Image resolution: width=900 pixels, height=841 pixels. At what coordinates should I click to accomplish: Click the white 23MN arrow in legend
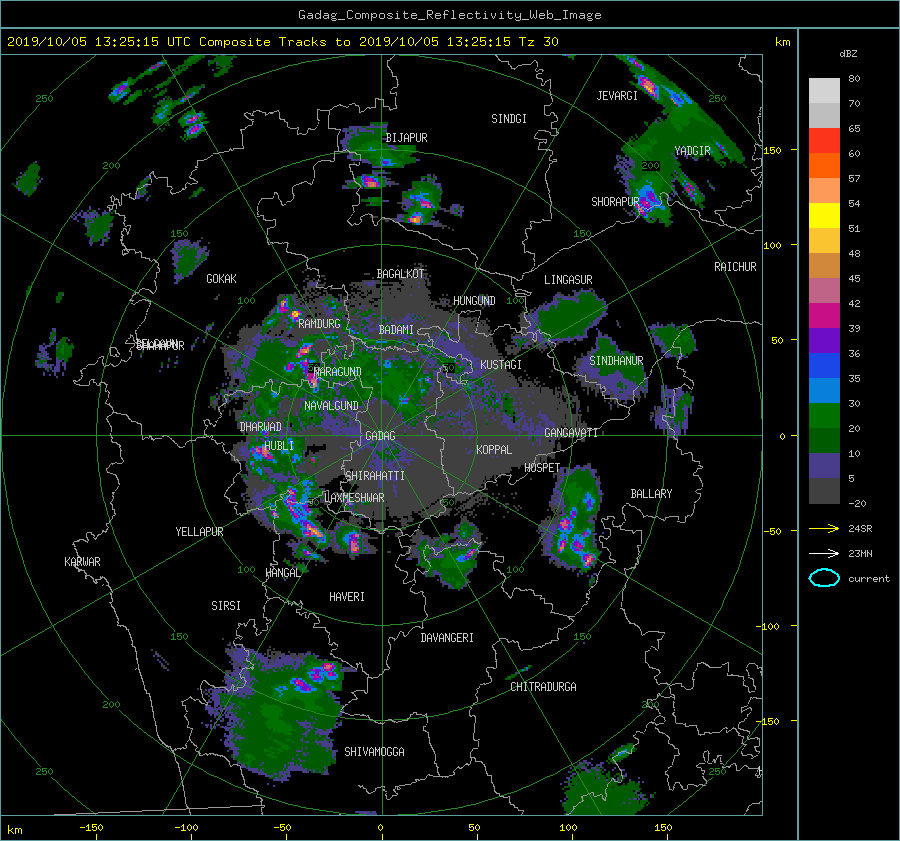(824, 553)
